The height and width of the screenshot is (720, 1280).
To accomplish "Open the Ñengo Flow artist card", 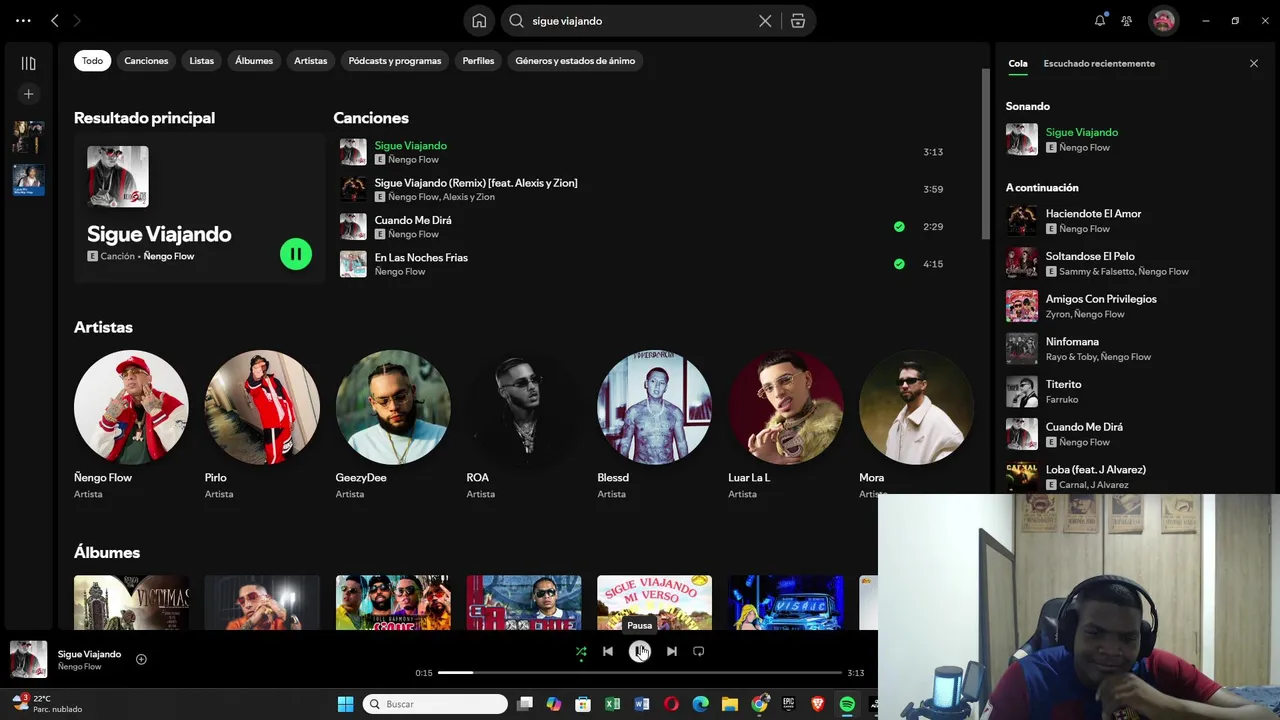I will 131,425.
